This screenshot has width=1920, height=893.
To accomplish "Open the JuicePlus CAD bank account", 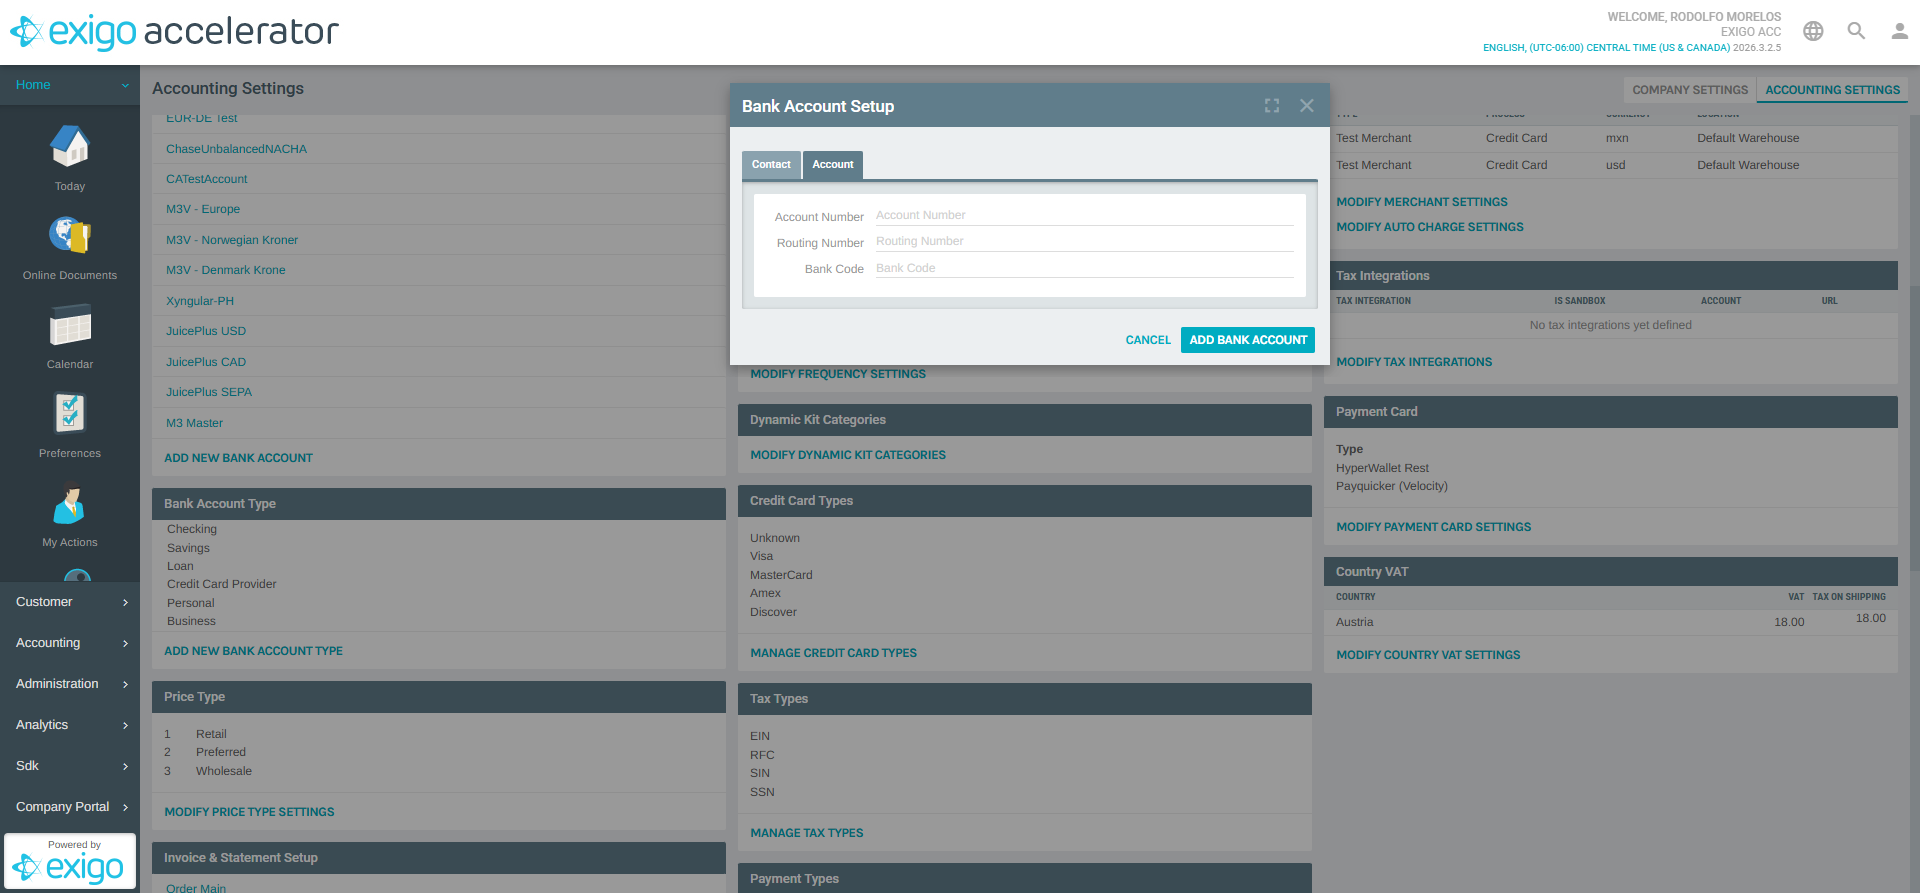I will (206, 362).
